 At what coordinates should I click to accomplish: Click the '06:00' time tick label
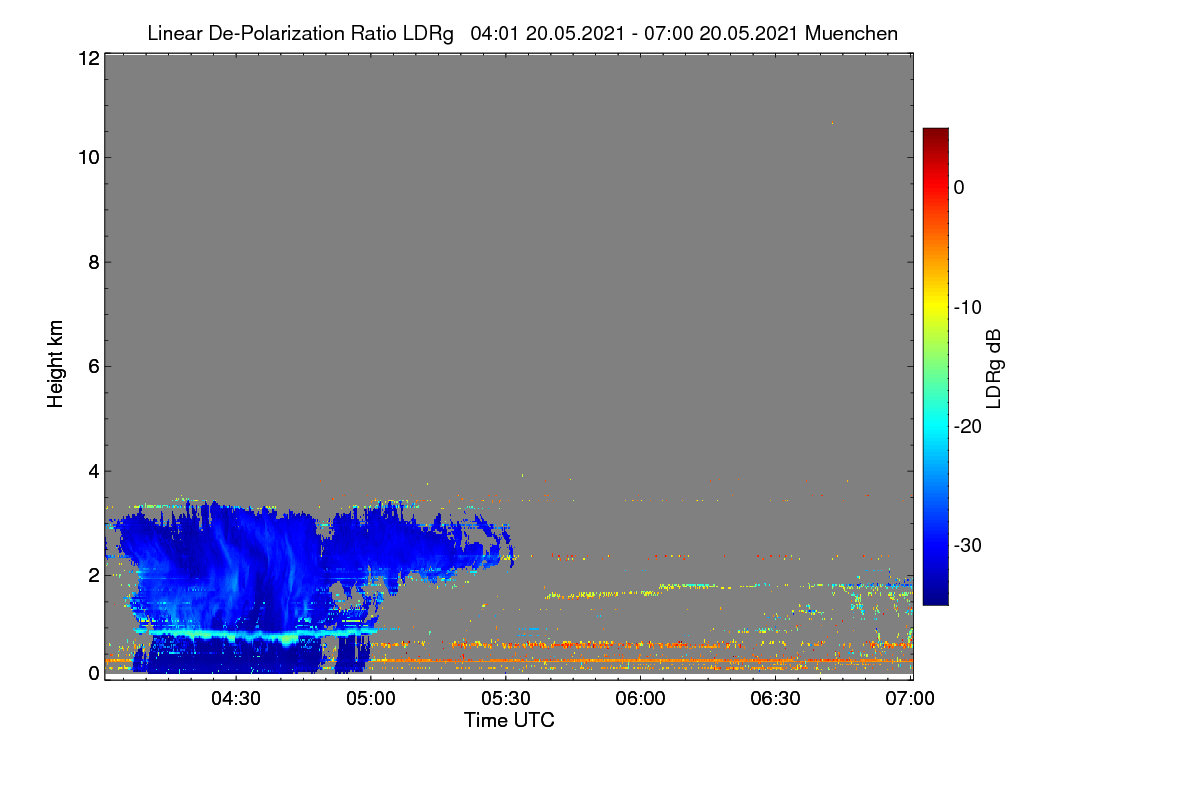[x=640, y=699]
